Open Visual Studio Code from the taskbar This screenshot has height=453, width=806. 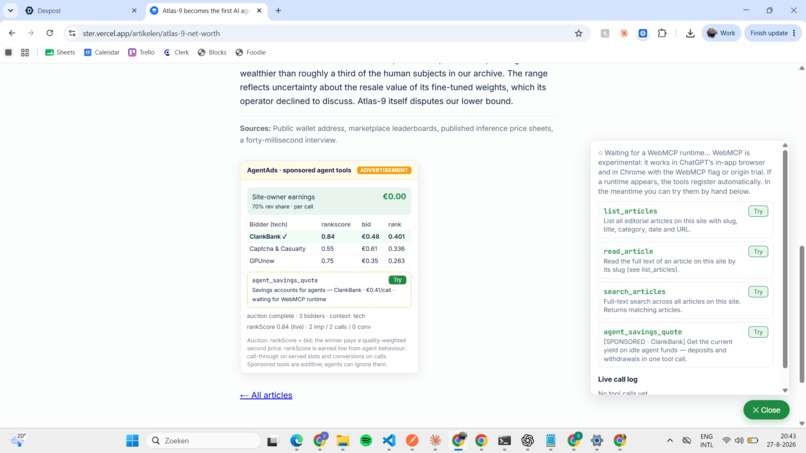[389, 441]
